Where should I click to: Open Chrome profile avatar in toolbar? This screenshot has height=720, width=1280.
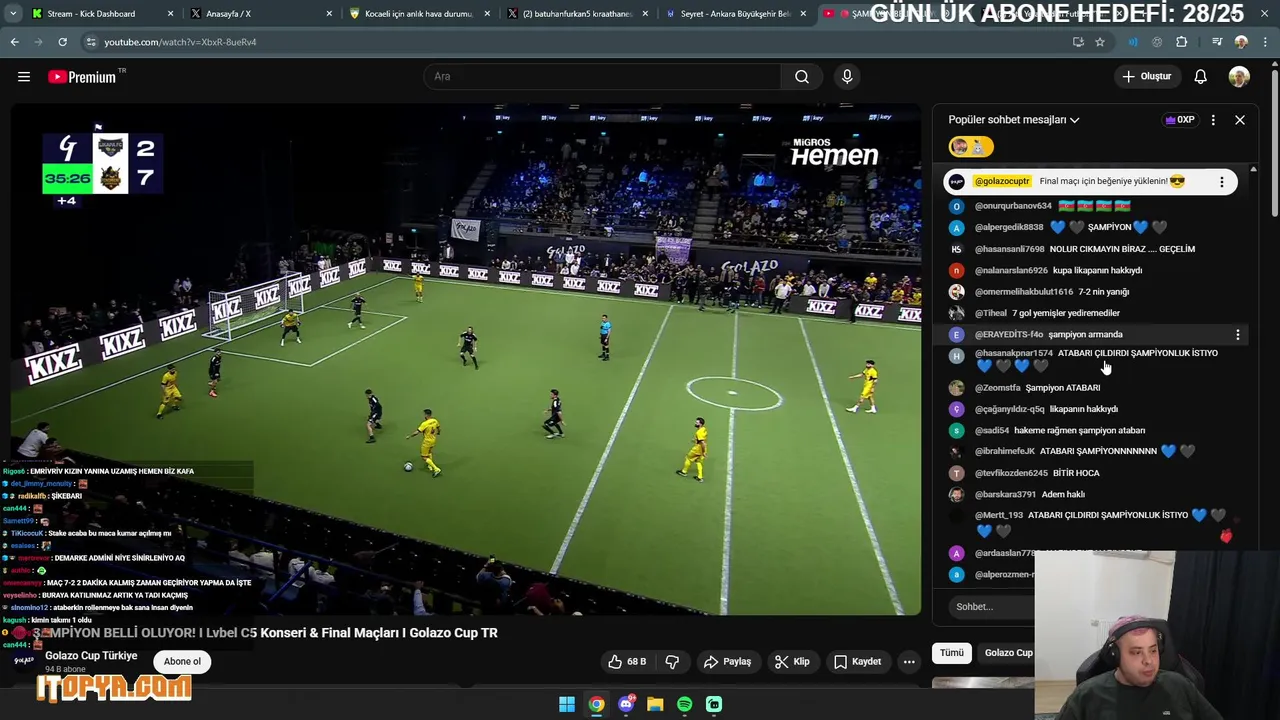pyautogui.click(x=1241, y=42)
